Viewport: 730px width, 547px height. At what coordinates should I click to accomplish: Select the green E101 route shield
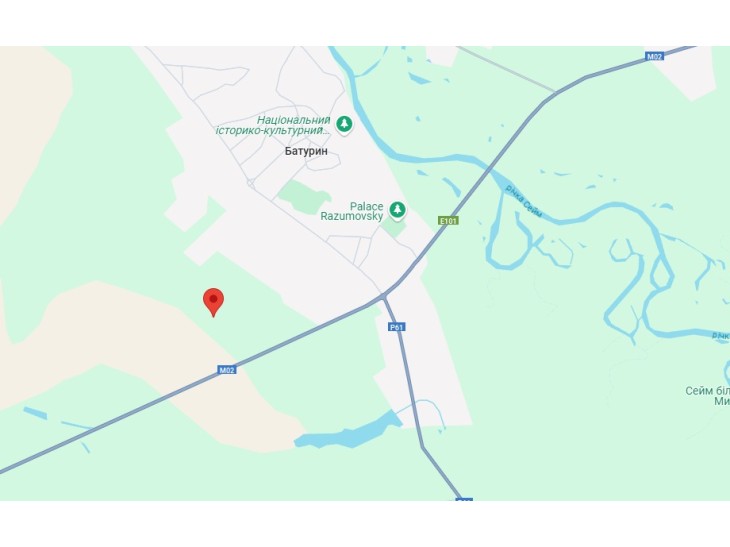[x=448, y=221]
